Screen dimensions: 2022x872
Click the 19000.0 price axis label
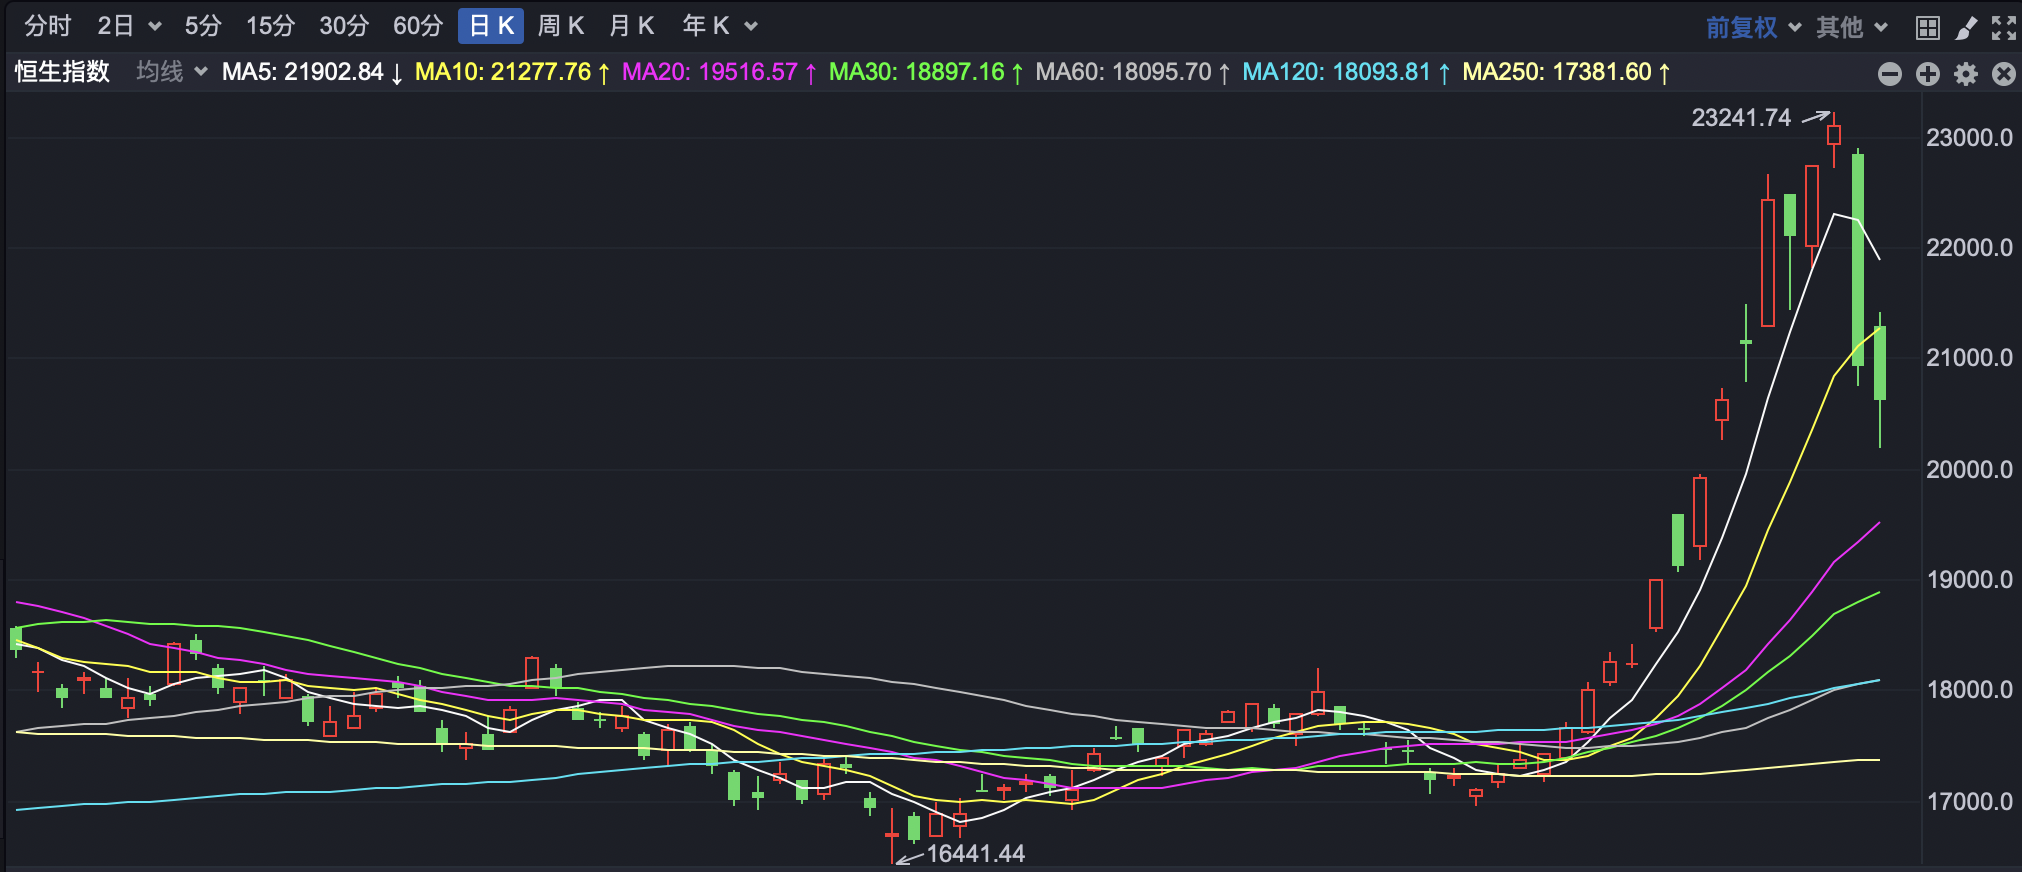(1969, 580)
